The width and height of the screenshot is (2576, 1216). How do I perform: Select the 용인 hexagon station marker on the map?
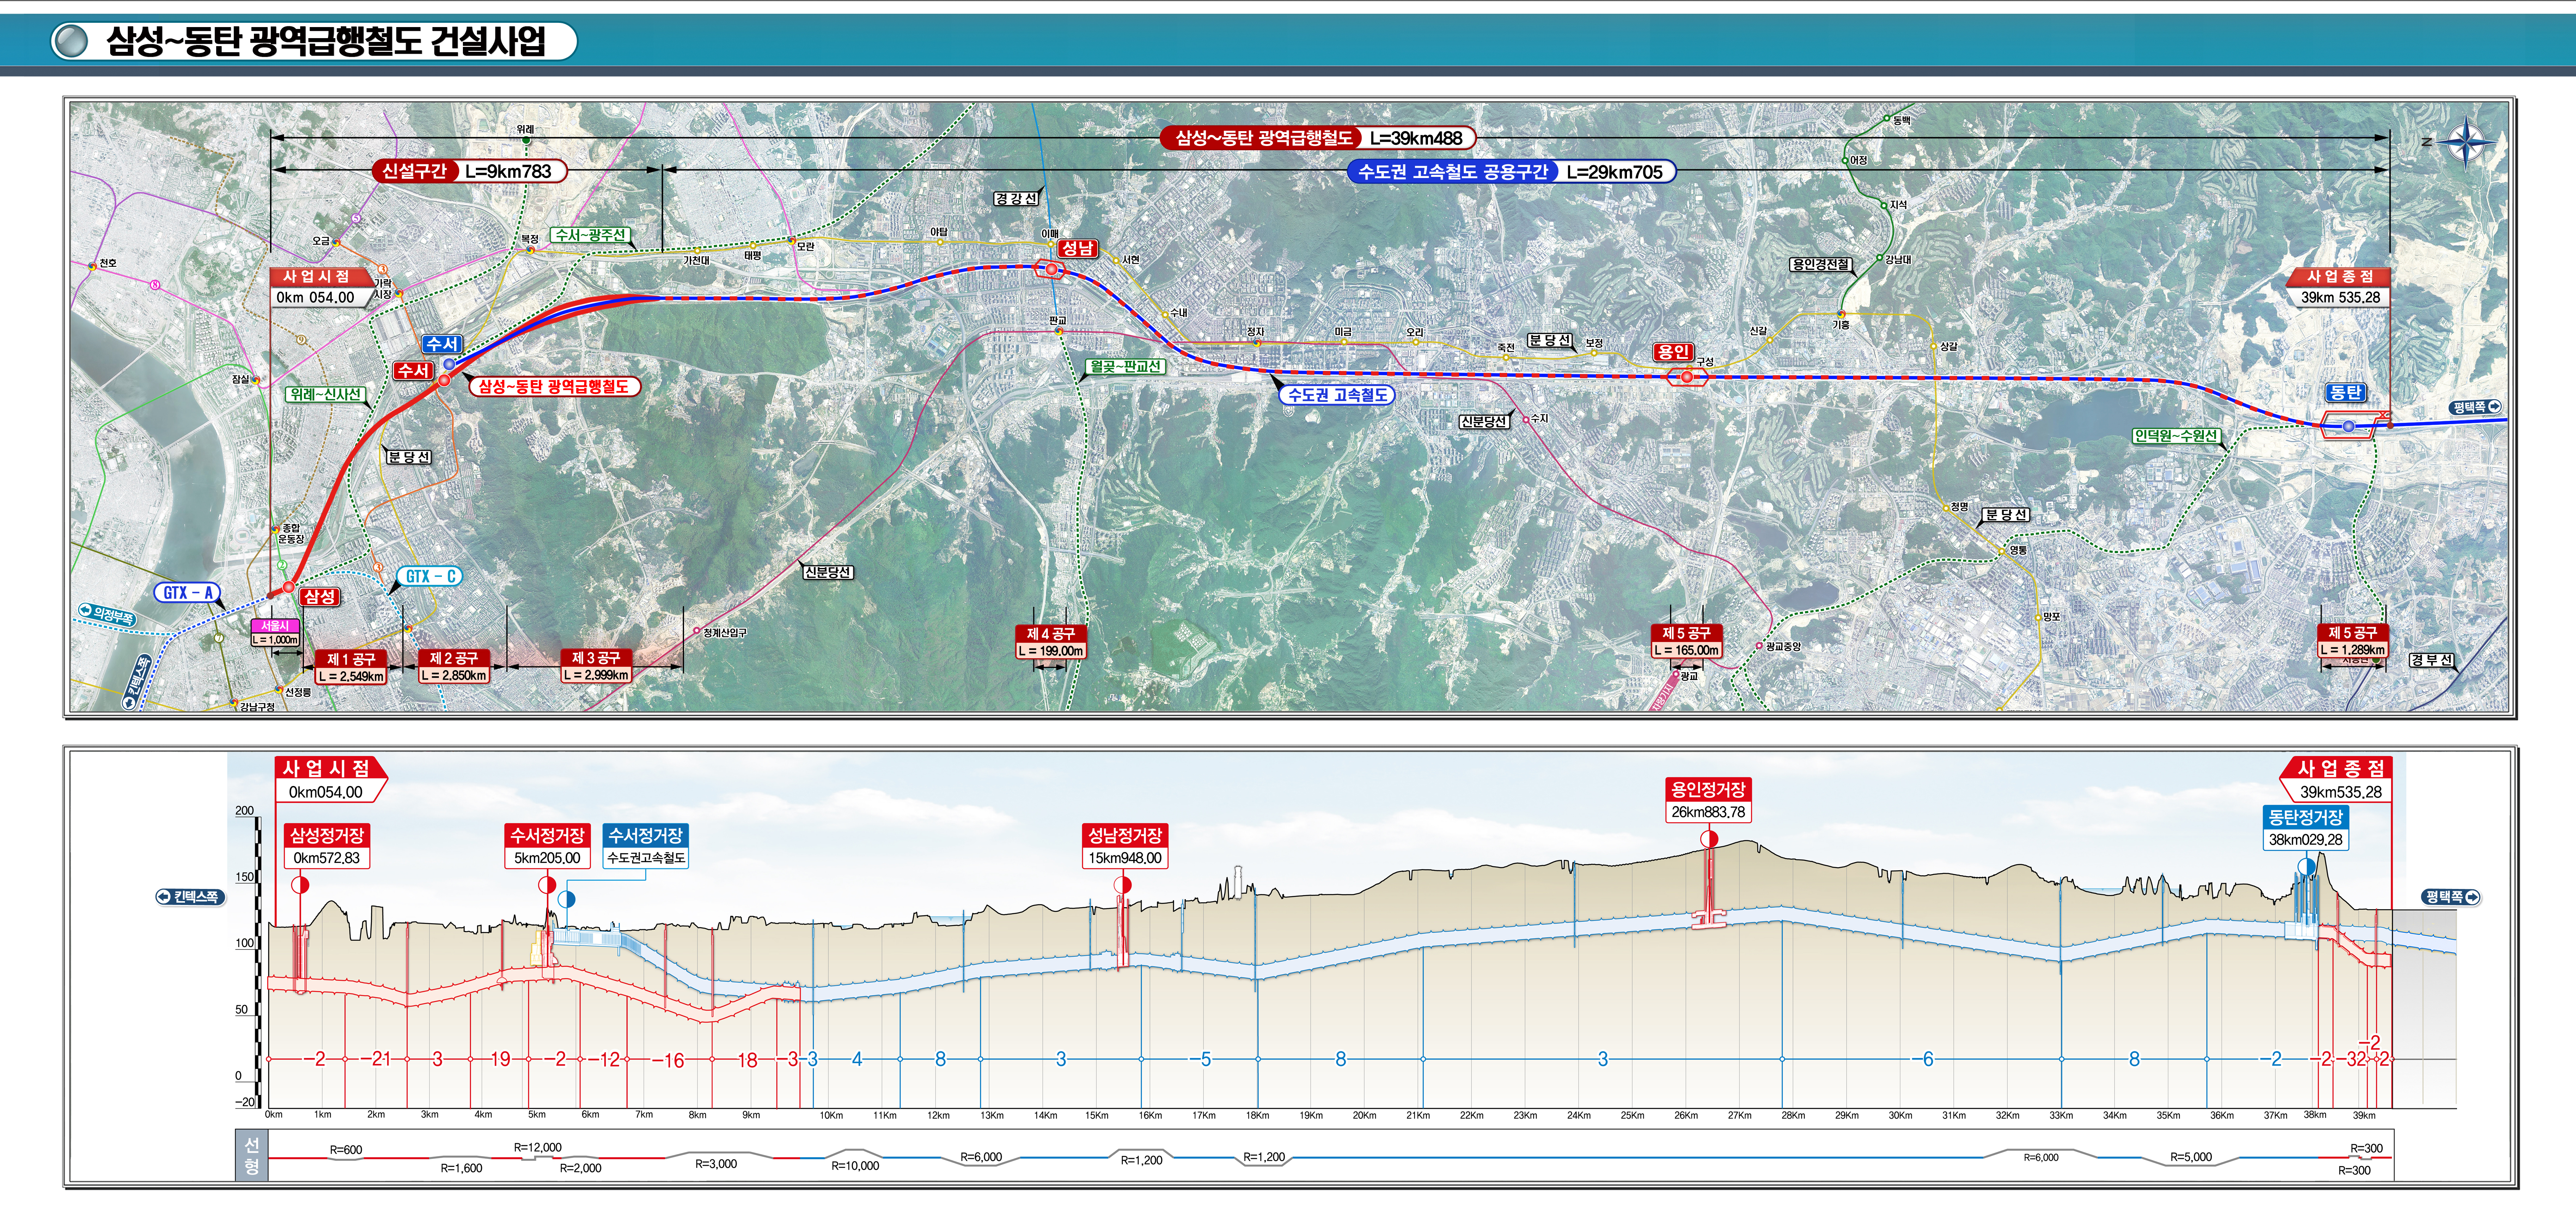pos(1687,377)
